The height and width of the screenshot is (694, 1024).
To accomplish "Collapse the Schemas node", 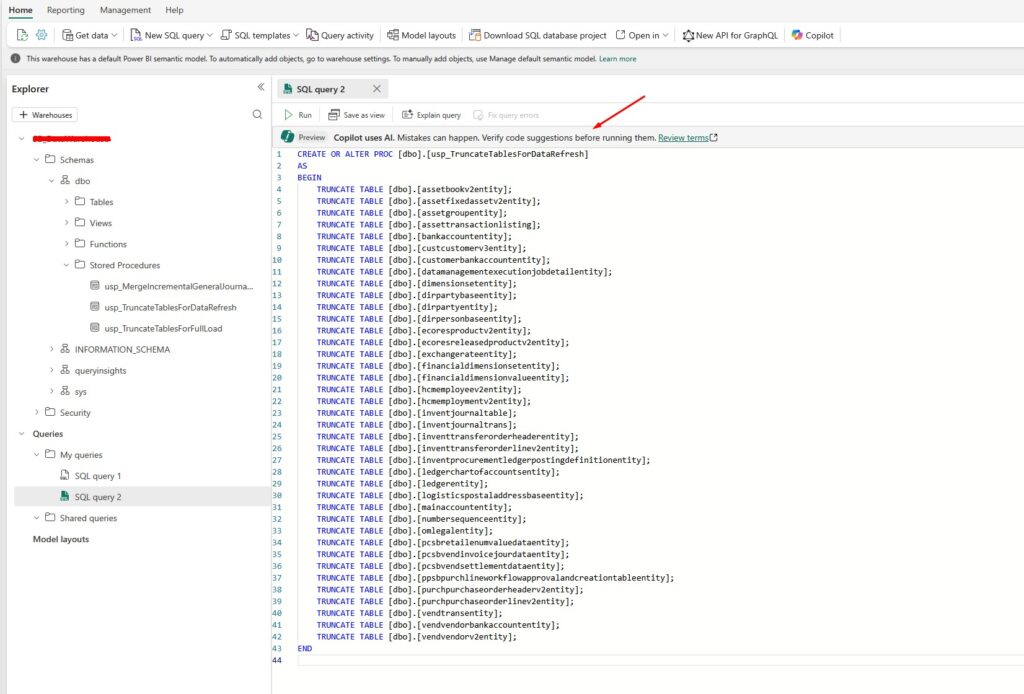I will coord(37,159).
